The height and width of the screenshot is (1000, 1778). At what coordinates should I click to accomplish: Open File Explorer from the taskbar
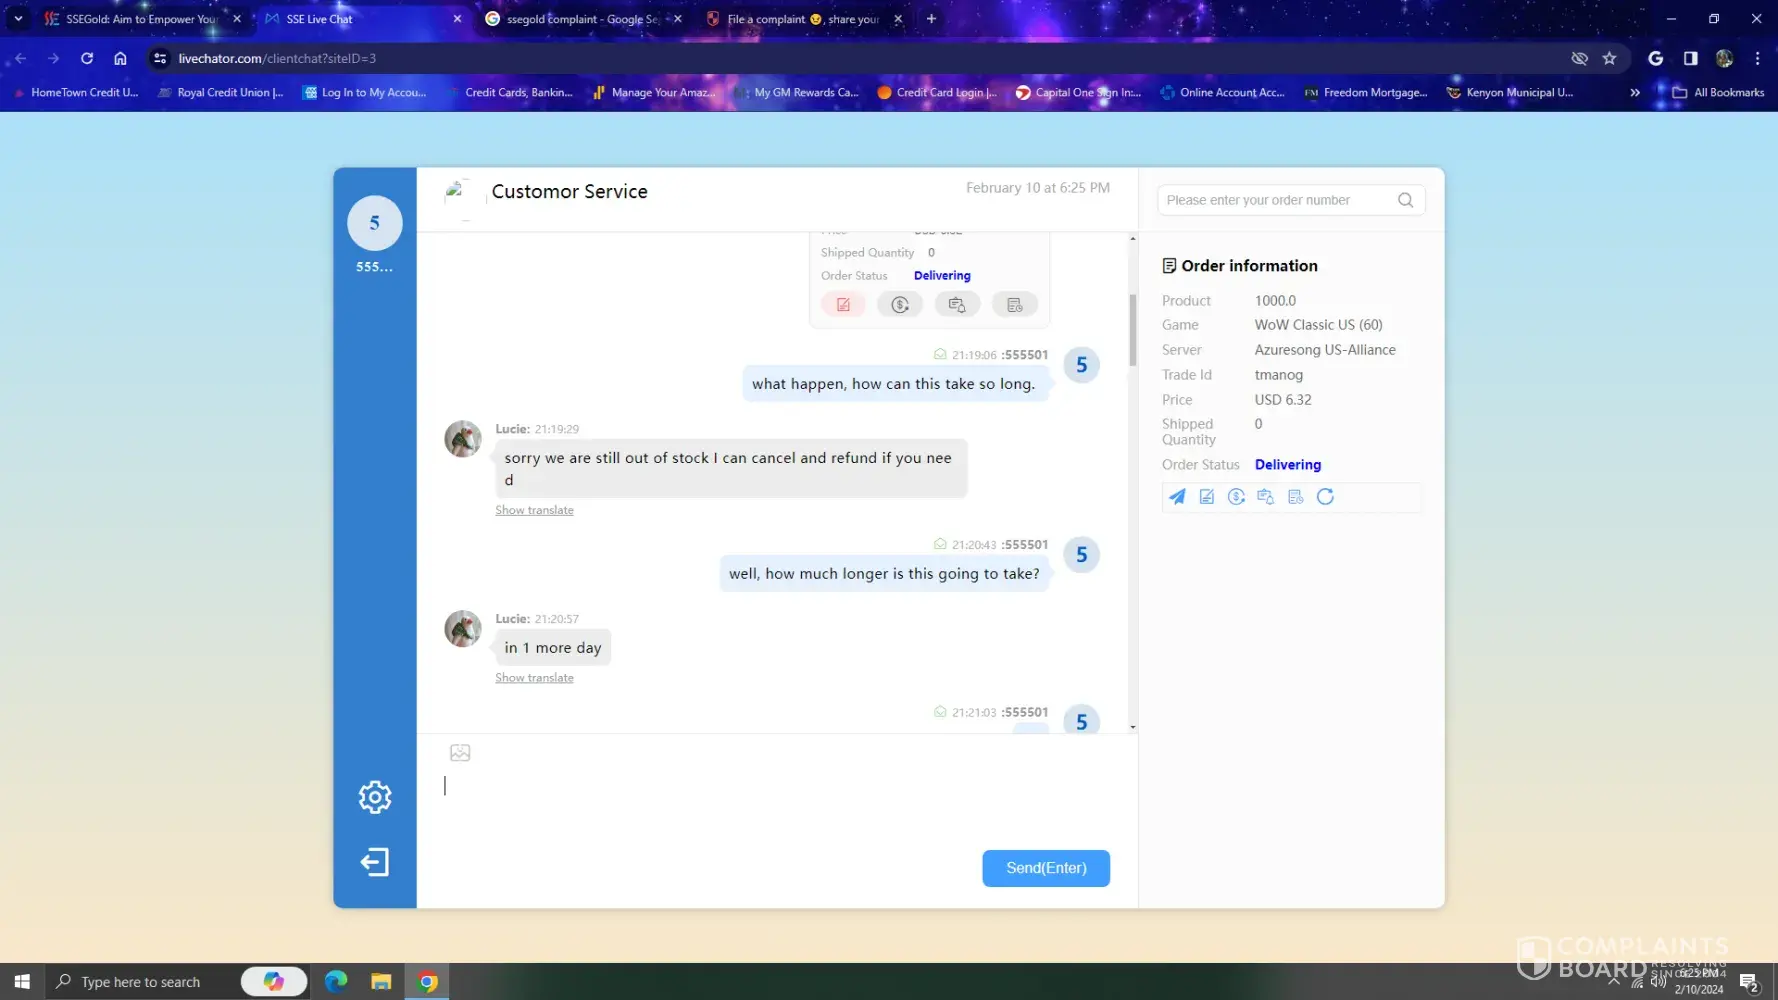click(x=381, y=982)
